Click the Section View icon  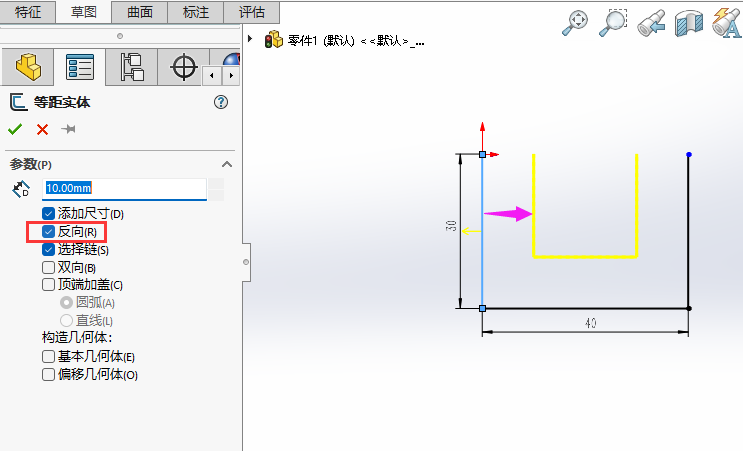tap(689, 24)
